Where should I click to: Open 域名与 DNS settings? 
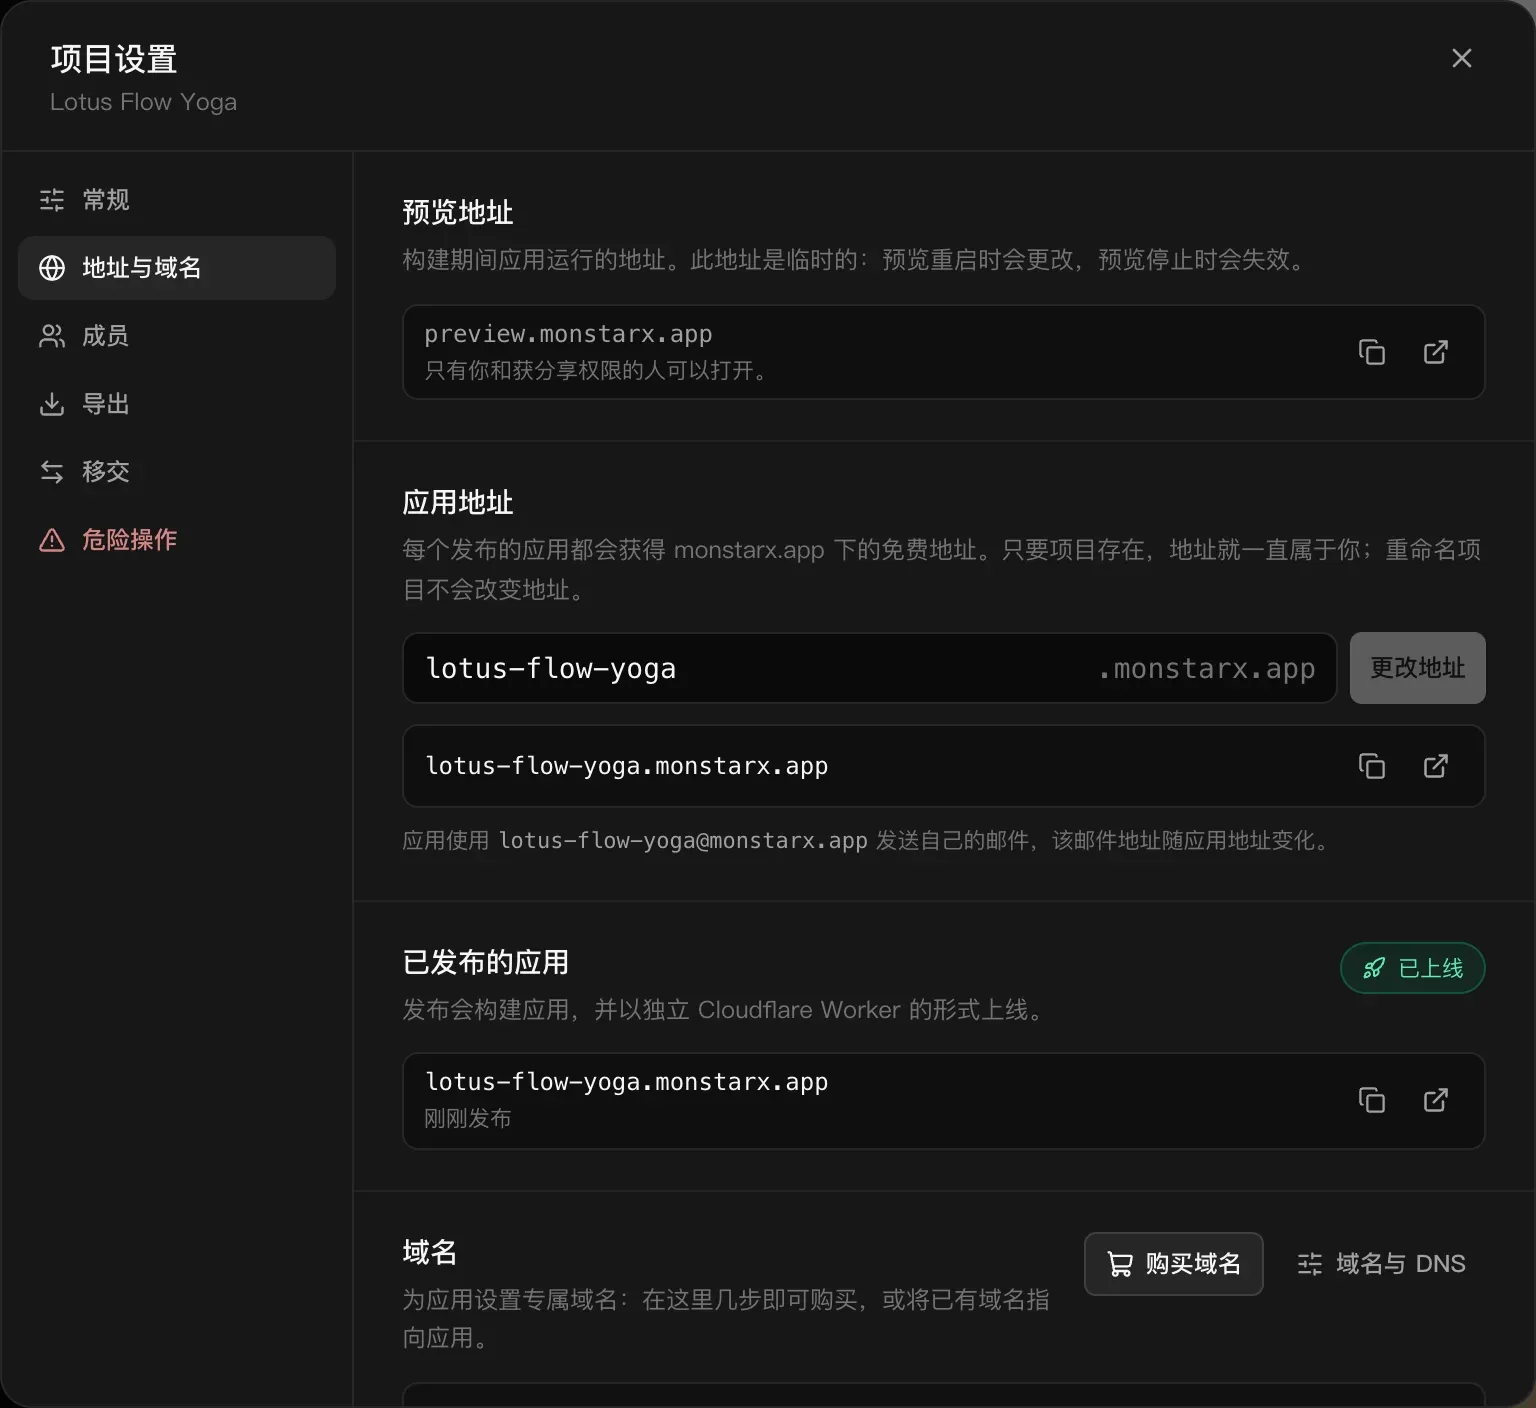pos(1382,1264)
